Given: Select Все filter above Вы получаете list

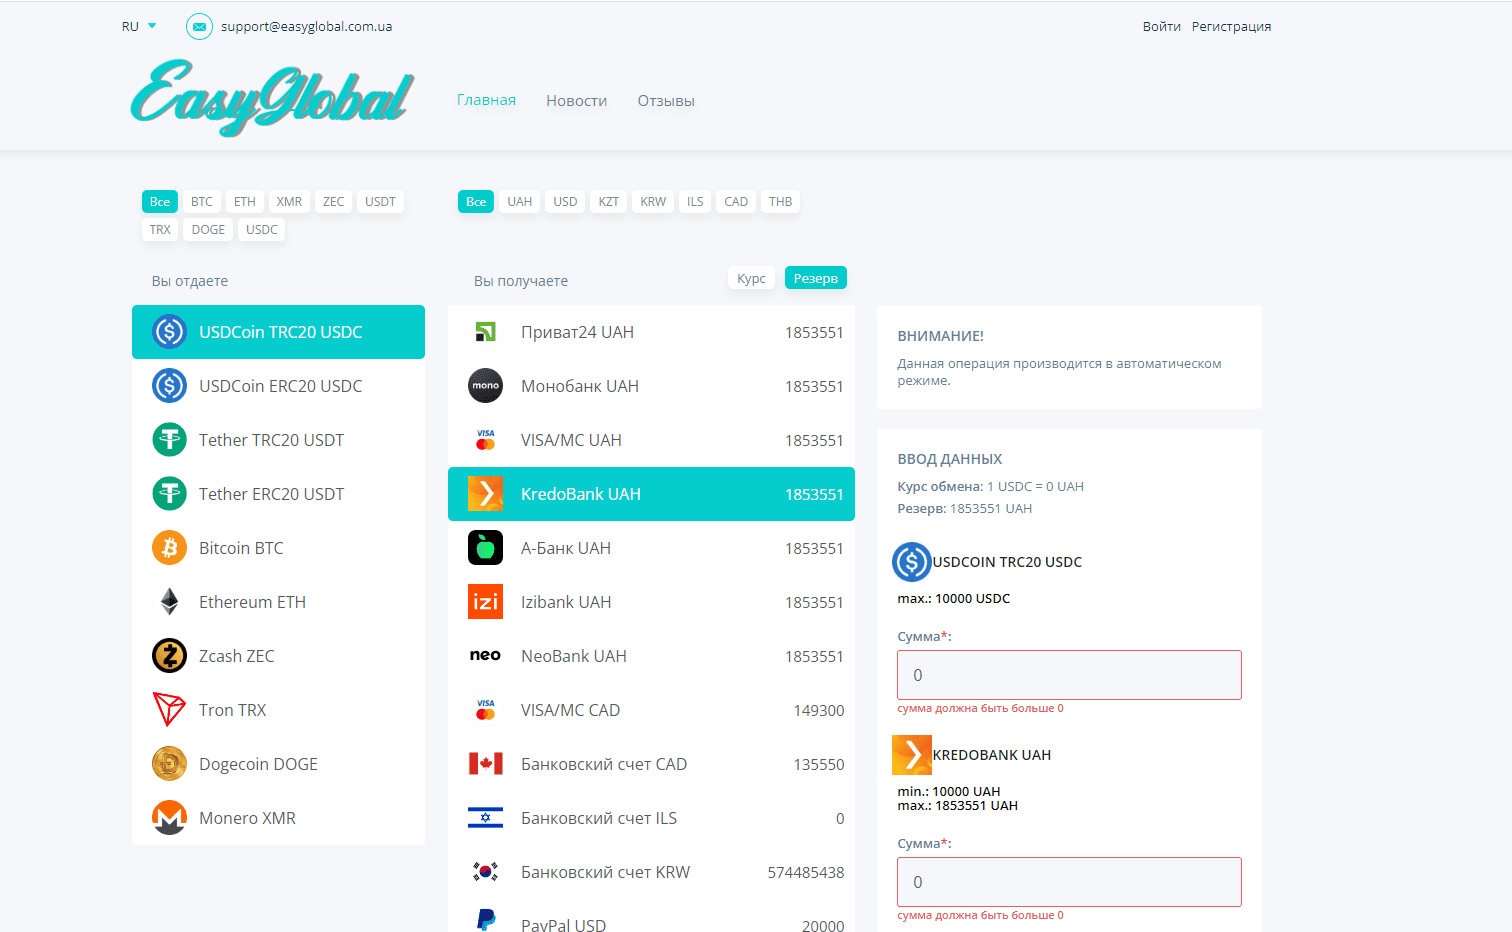Looking at the screenshot, I should [476, 201].
